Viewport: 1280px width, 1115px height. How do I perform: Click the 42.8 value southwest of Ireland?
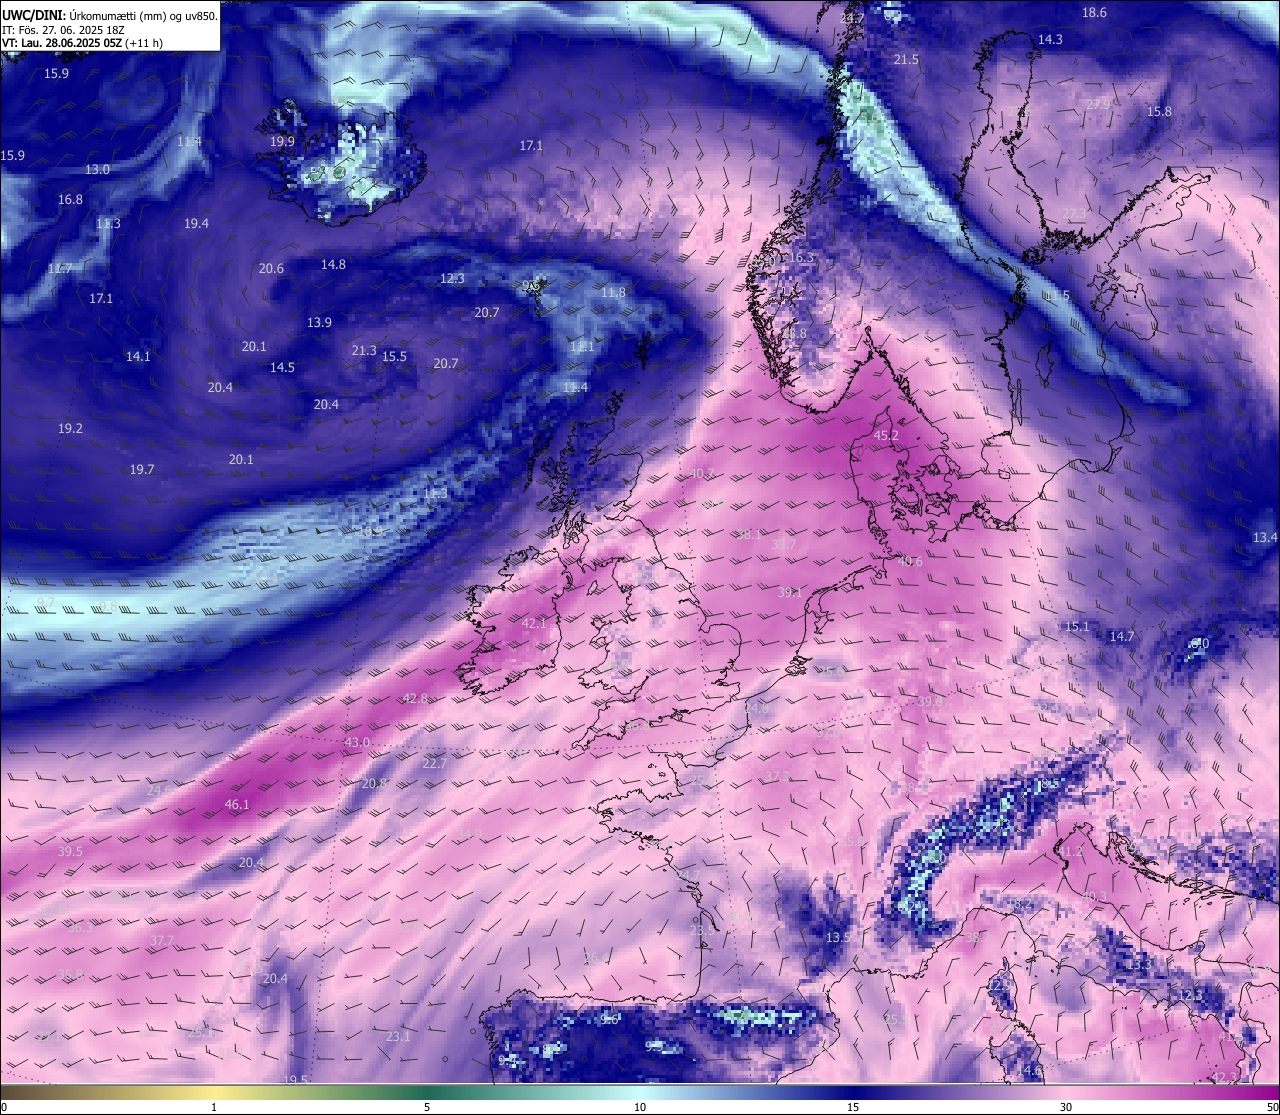tap(415, 698)
